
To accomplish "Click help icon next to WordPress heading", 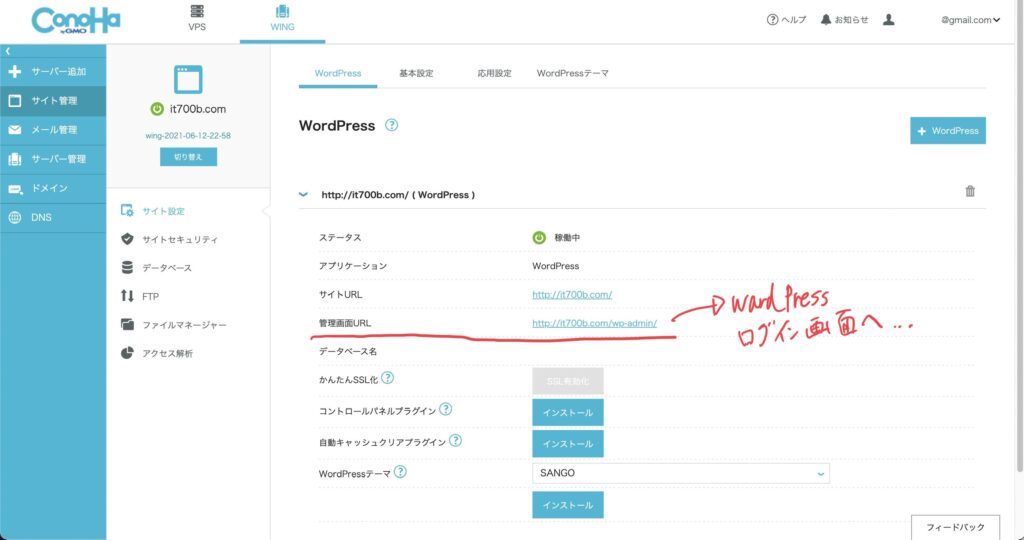I will [391, 125].
